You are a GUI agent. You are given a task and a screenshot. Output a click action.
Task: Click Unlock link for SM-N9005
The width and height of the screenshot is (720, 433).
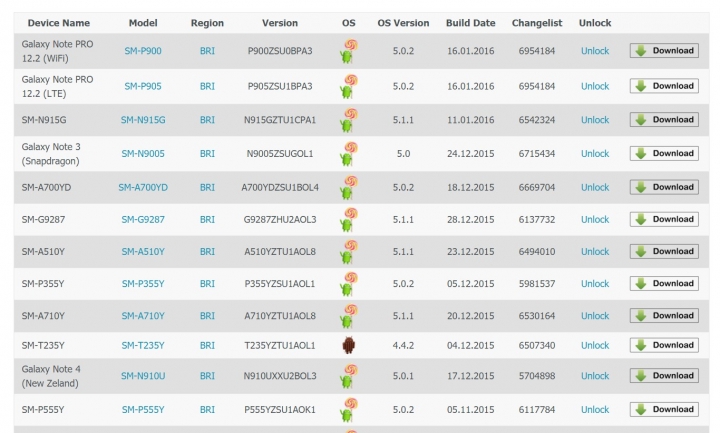[595, 154]
